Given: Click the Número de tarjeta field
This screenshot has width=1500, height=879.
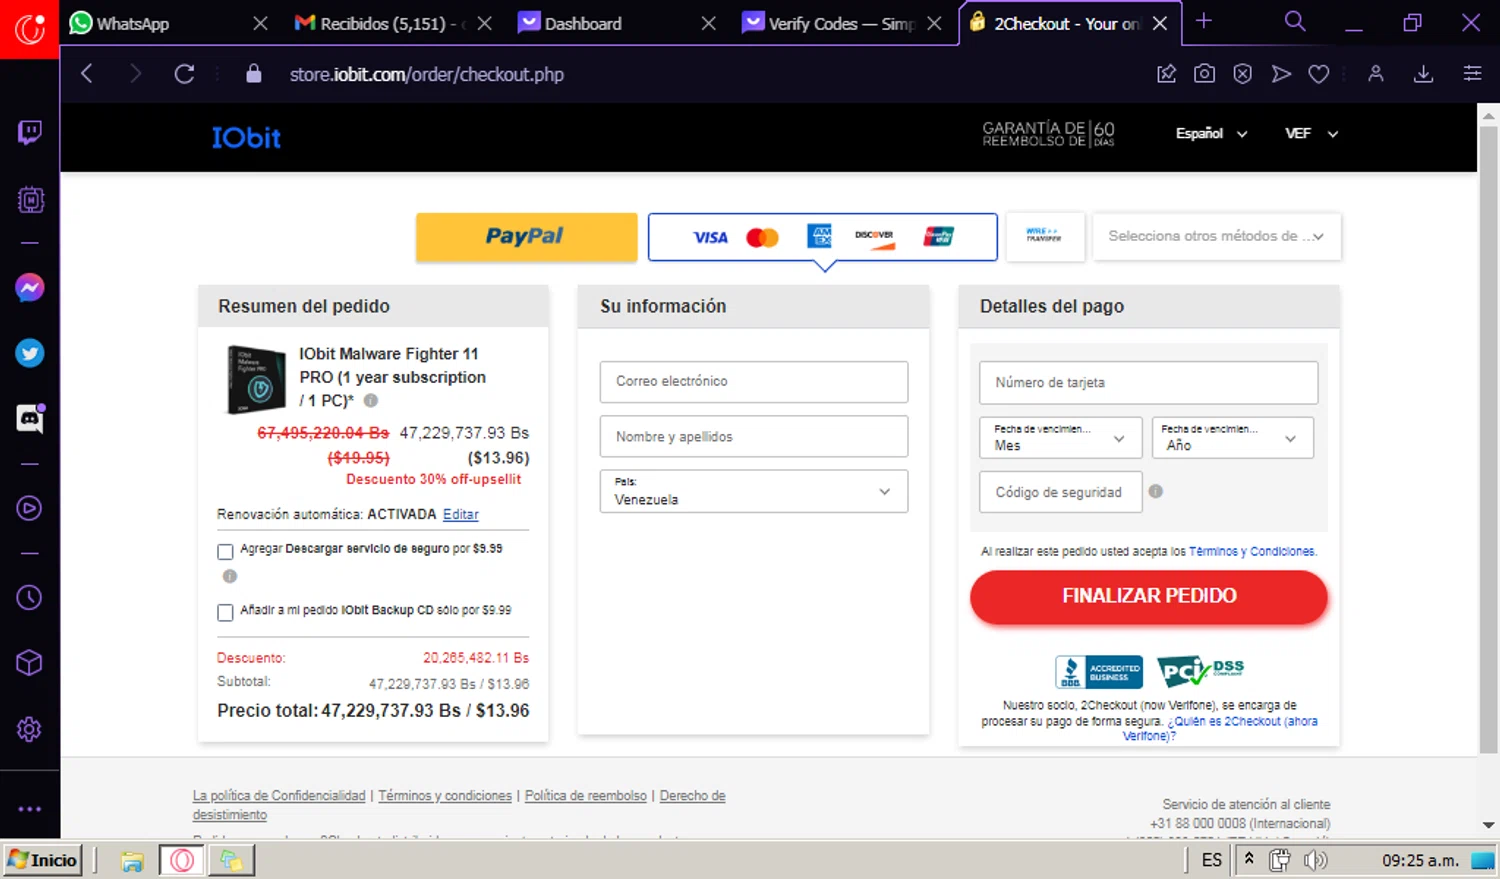Looking at the screenshot, I should [x=1149, y=383].
